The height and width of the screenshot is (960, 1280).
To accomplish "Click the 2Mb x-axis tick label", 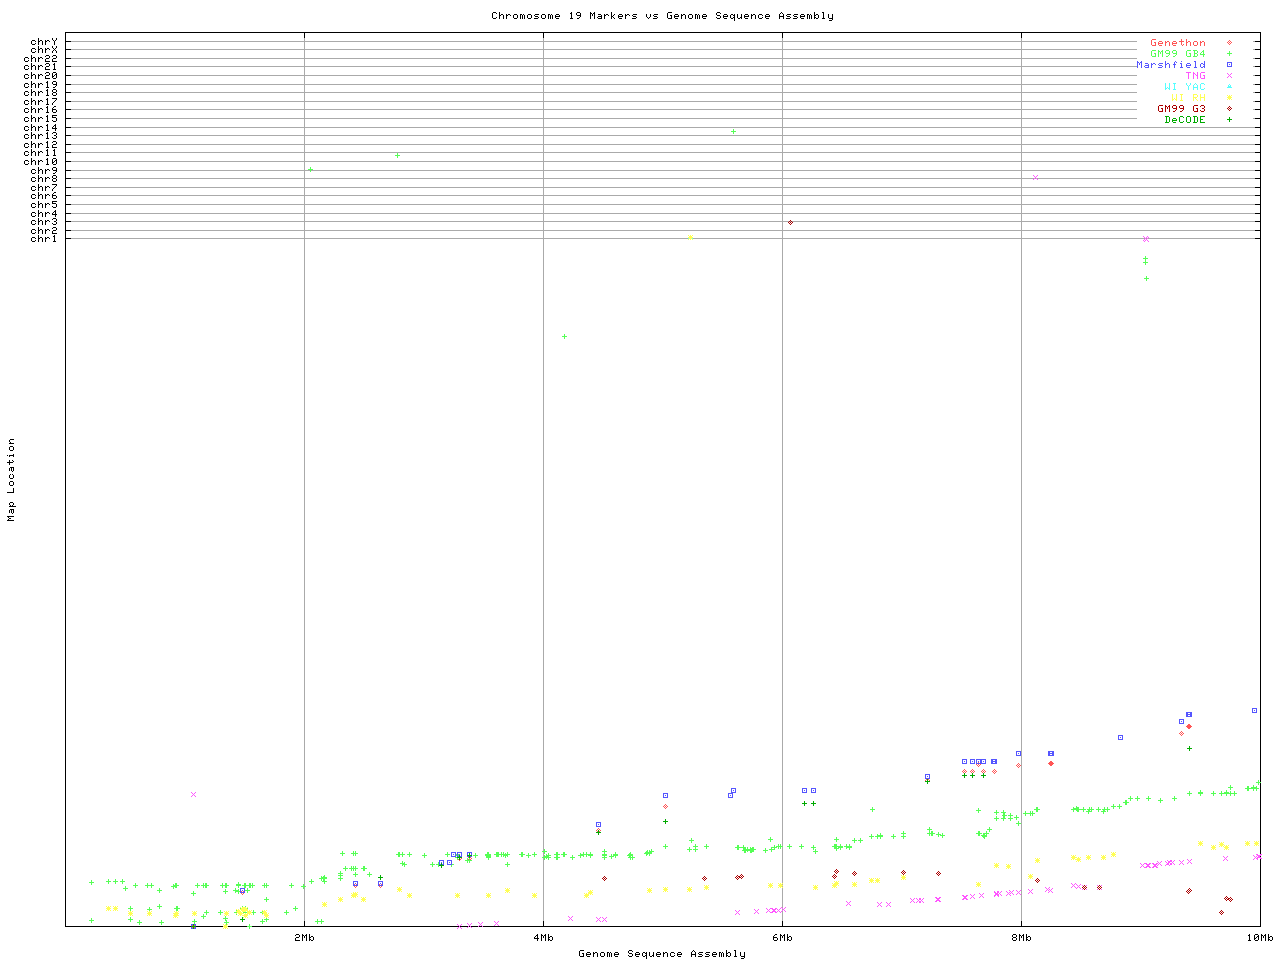I will (304, 938).
